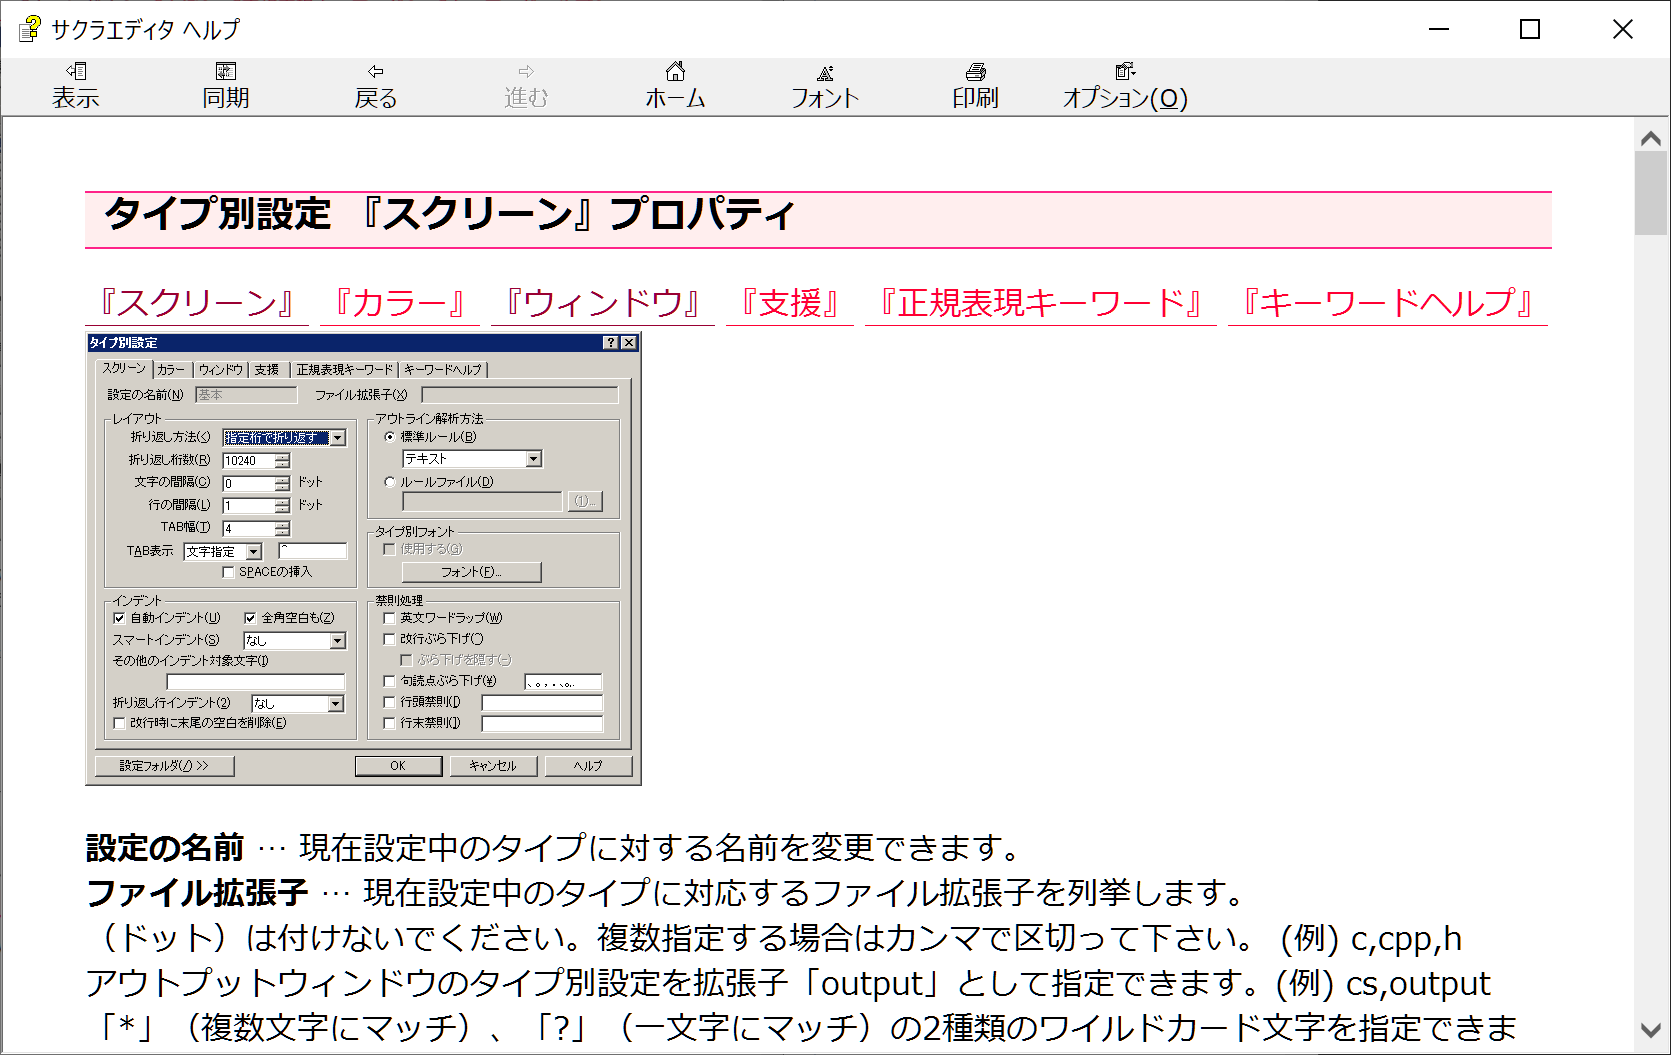Toggle 改行時に末尾の空白を削除(E) checkbox
Image resolution: width=1671 pixels, height=1055 pixels.
119,723
